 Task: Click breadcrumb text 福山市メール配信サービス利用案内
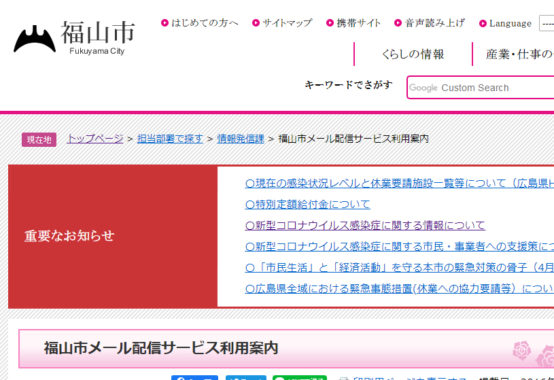(x=353, y=139)
